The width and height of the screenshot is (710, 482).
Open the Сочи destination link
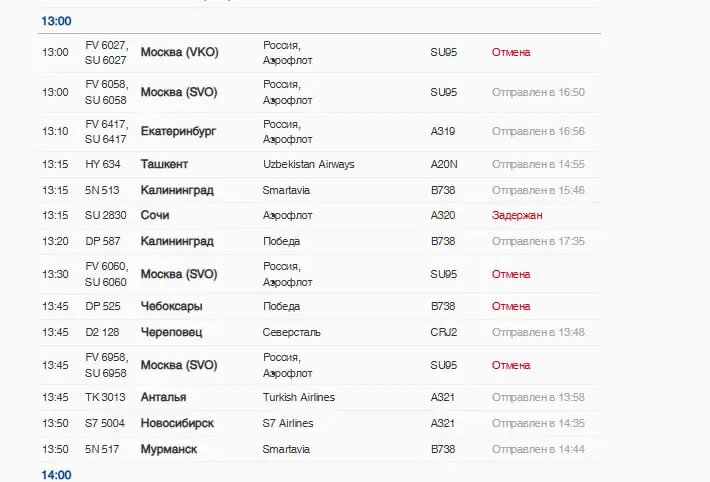tap(156, 215)
